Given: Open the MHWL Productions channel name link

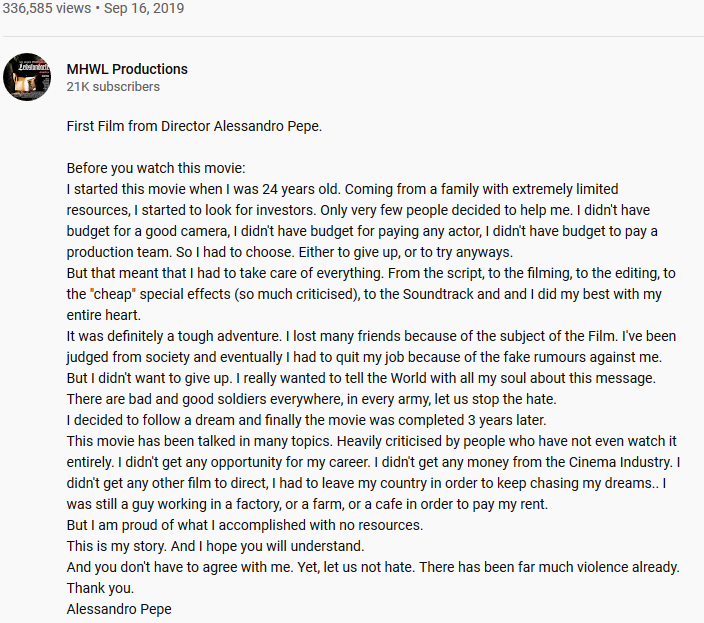Looking at the screenshot, I should click(x=127, y=69).
